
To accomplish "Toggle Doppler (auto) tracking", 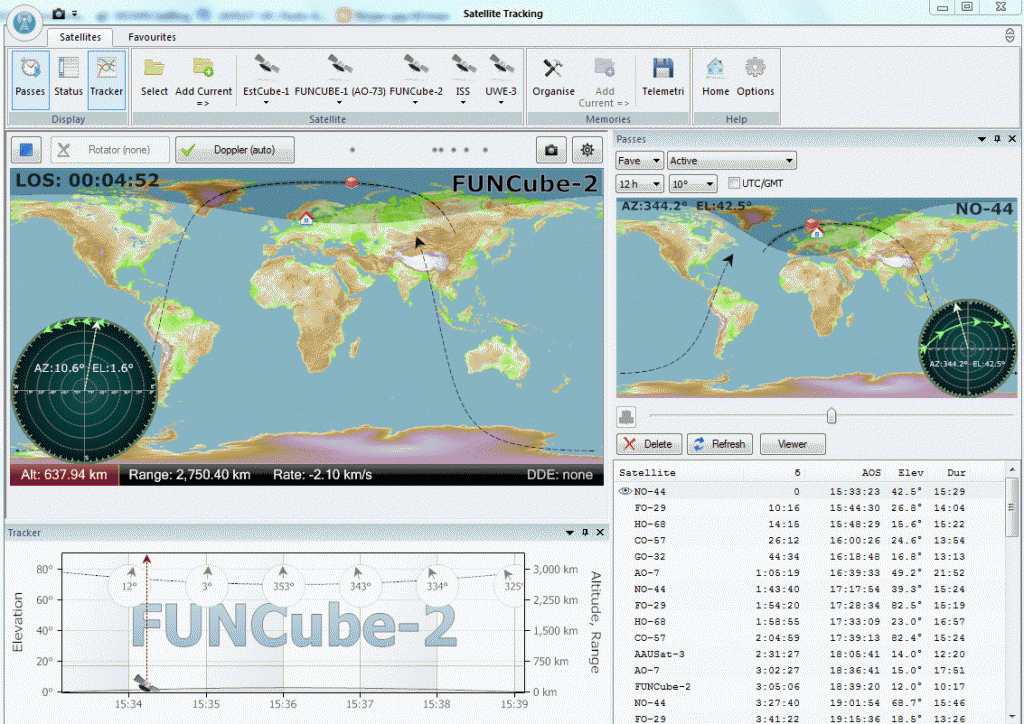I will [234, 150].
